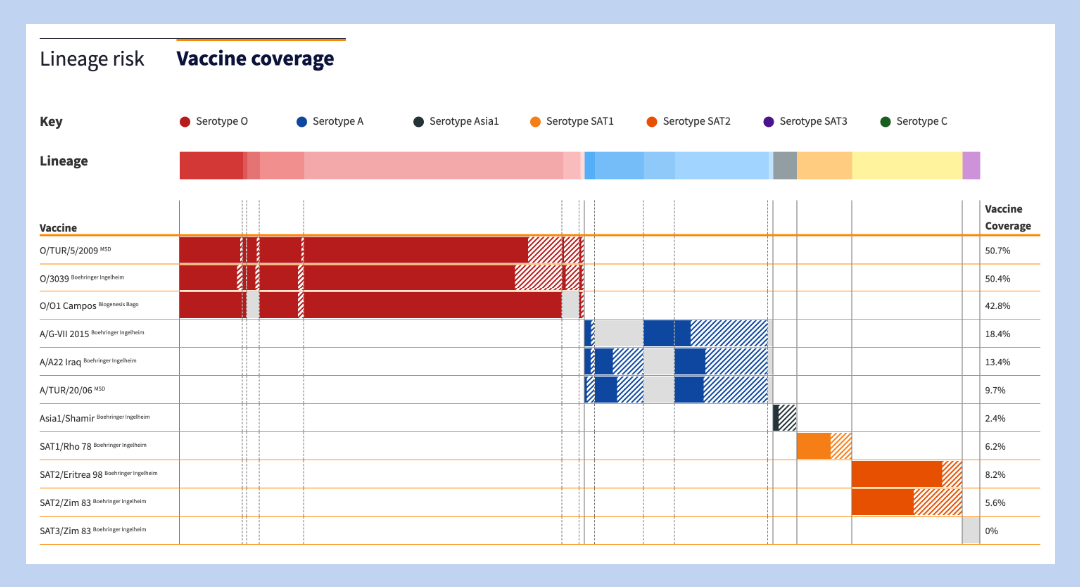Click the 2.4% coverage value
Image resolution: width=1080 pixels, height=587 pixels.
pyautogui.click(x=995, y=419)
